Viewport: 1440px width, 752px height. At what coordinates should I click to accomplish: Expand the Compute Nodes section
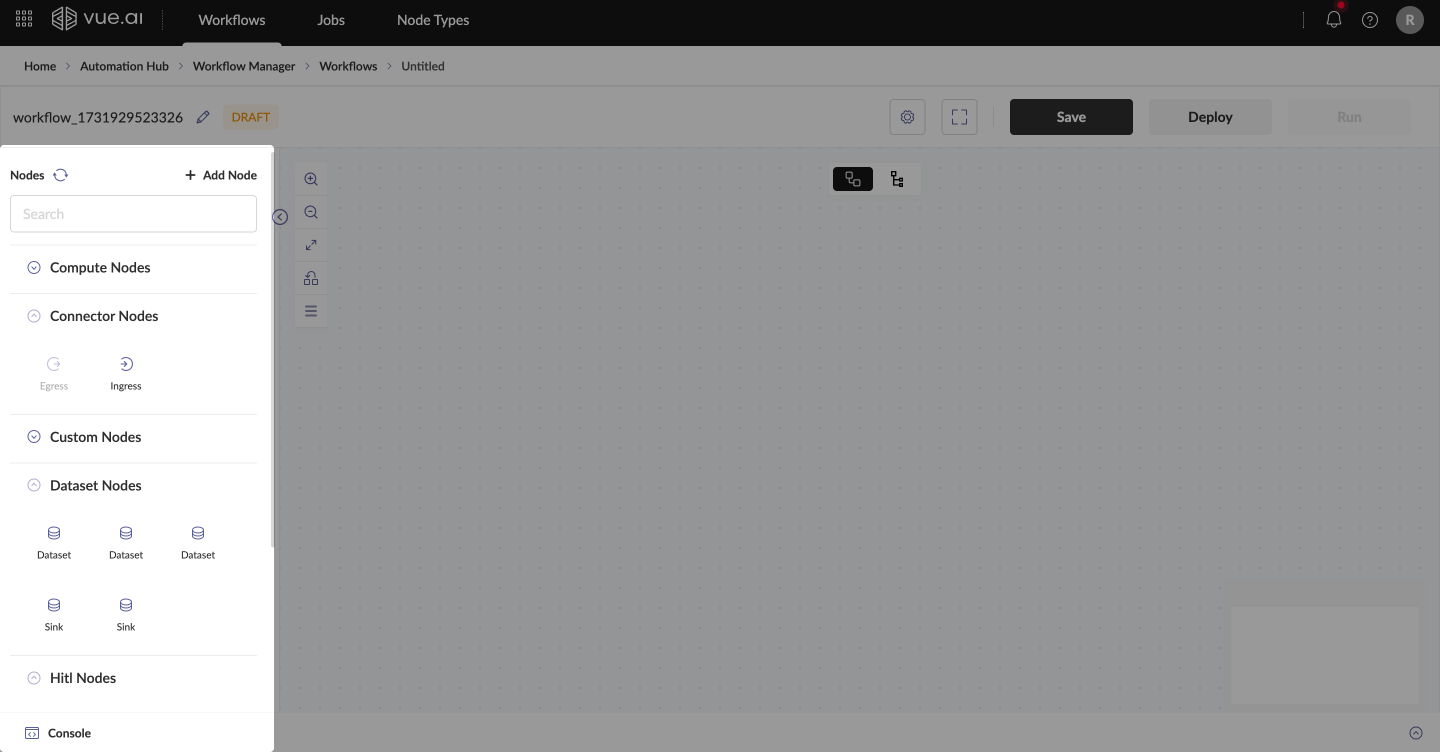(x=34, y=268)
